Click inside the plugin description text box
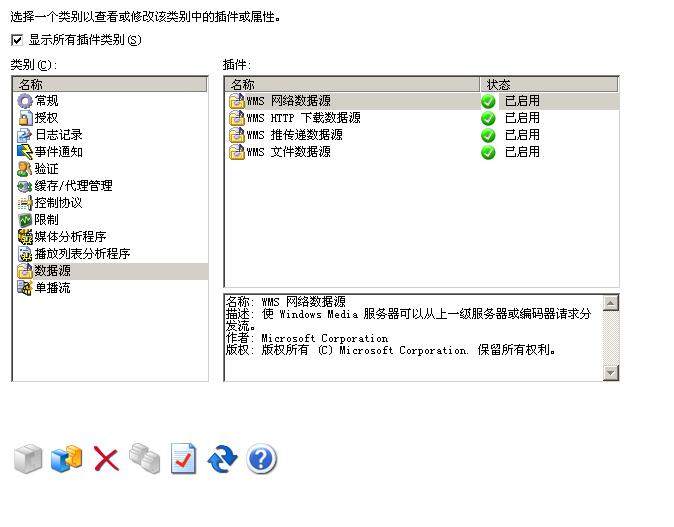 [x=414, y=338]
